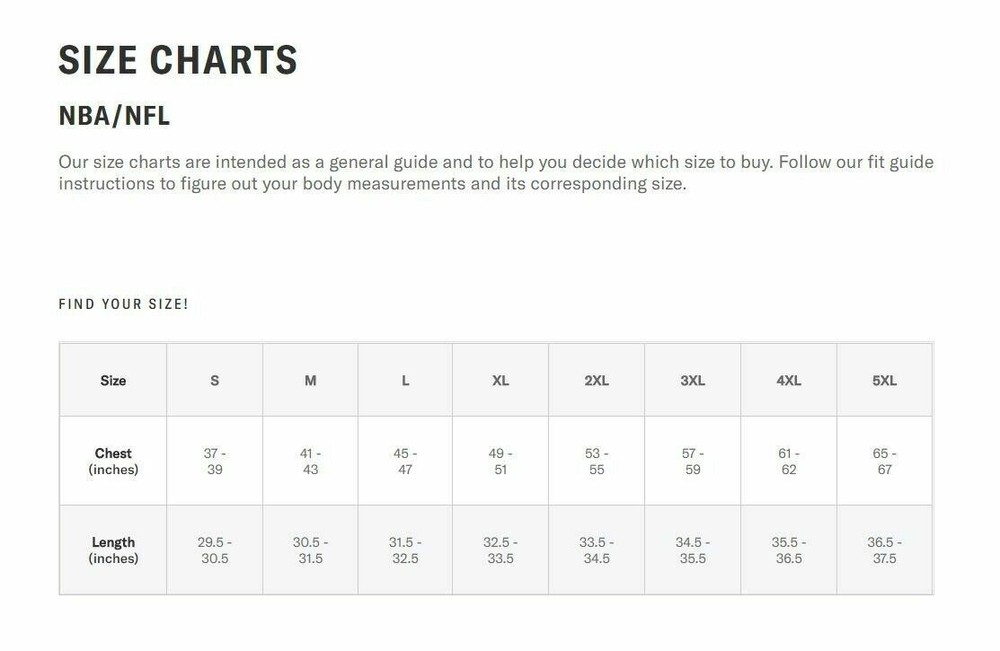Click the Chest (inches) row label
This screenshot has height=651, width=1000.
(113, 461)
